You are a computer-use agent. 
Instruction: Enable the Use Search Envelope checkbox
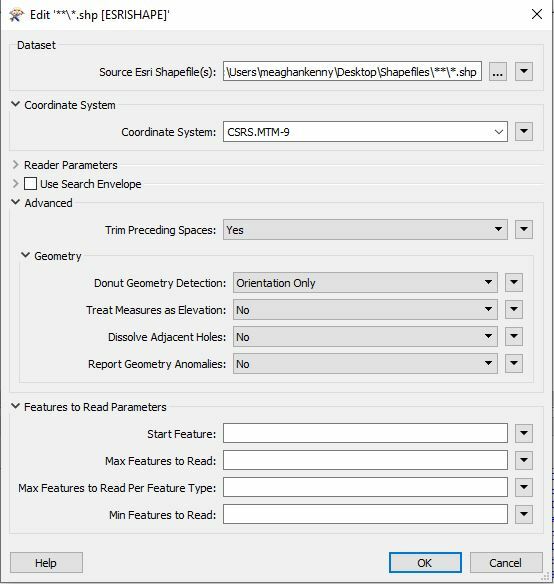point(30,184)
